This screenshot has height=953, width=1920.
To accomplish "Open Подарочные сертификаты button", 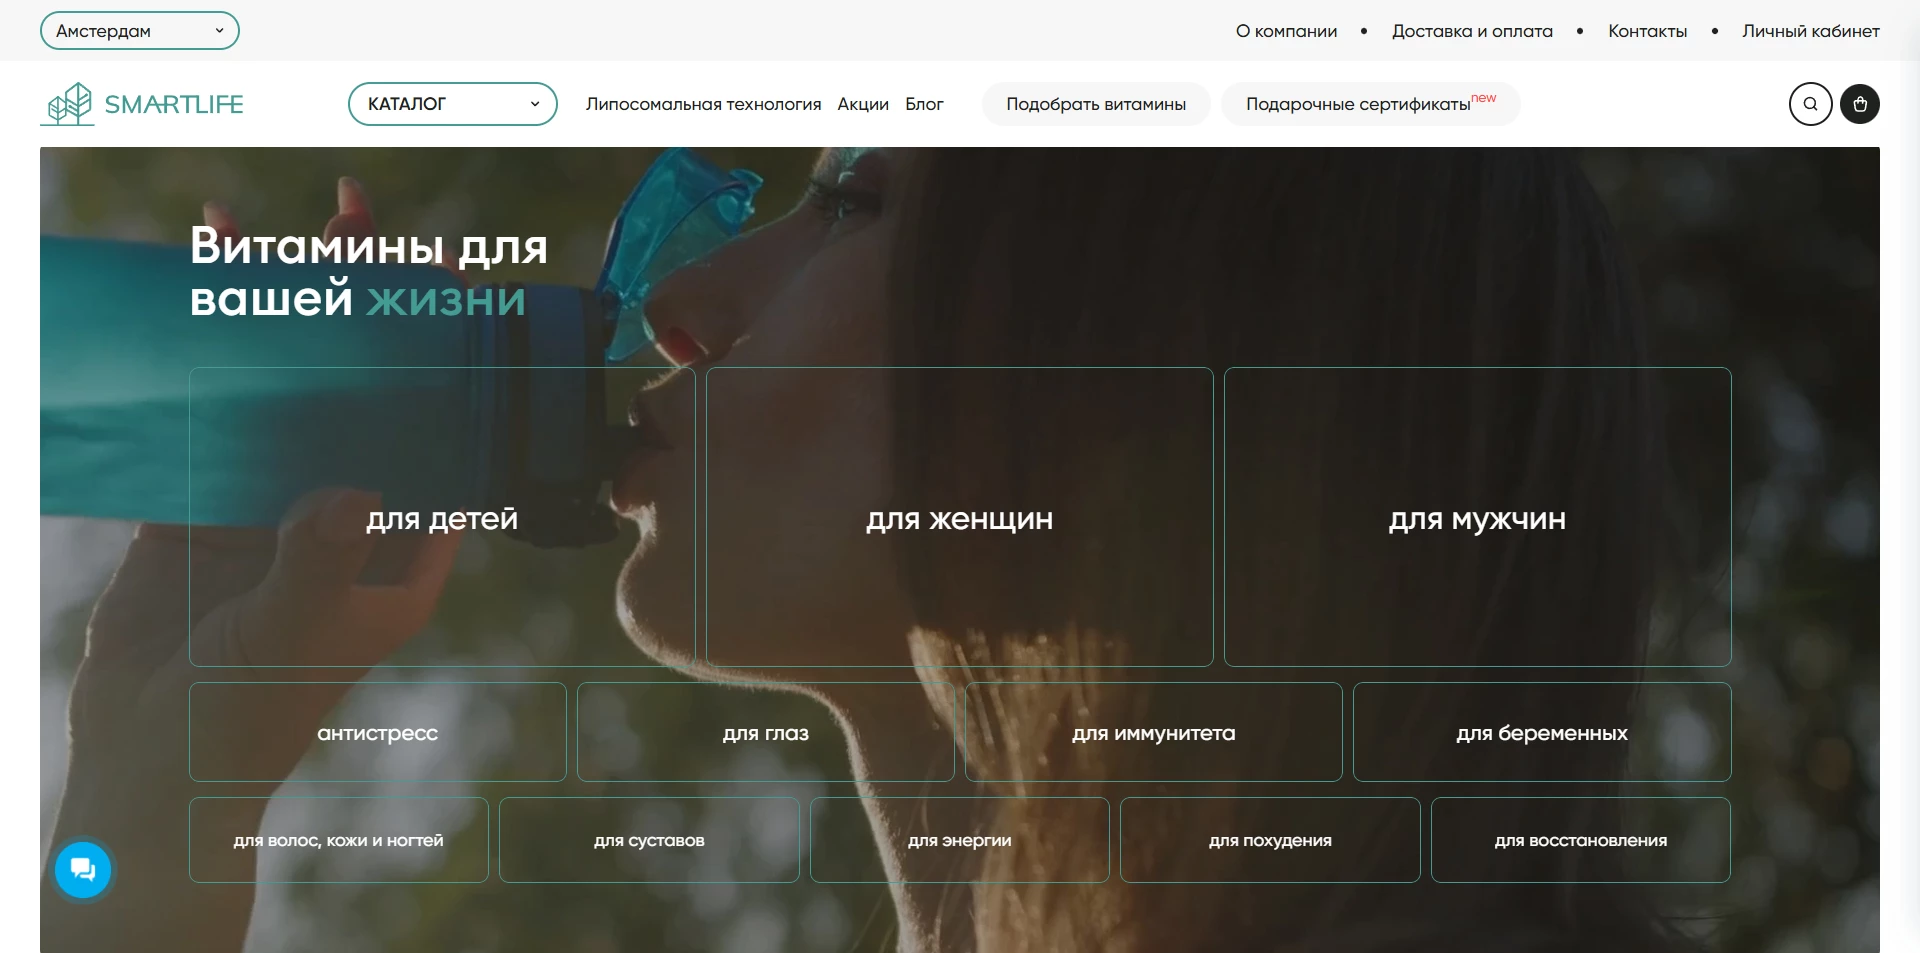I will 1370,104.
